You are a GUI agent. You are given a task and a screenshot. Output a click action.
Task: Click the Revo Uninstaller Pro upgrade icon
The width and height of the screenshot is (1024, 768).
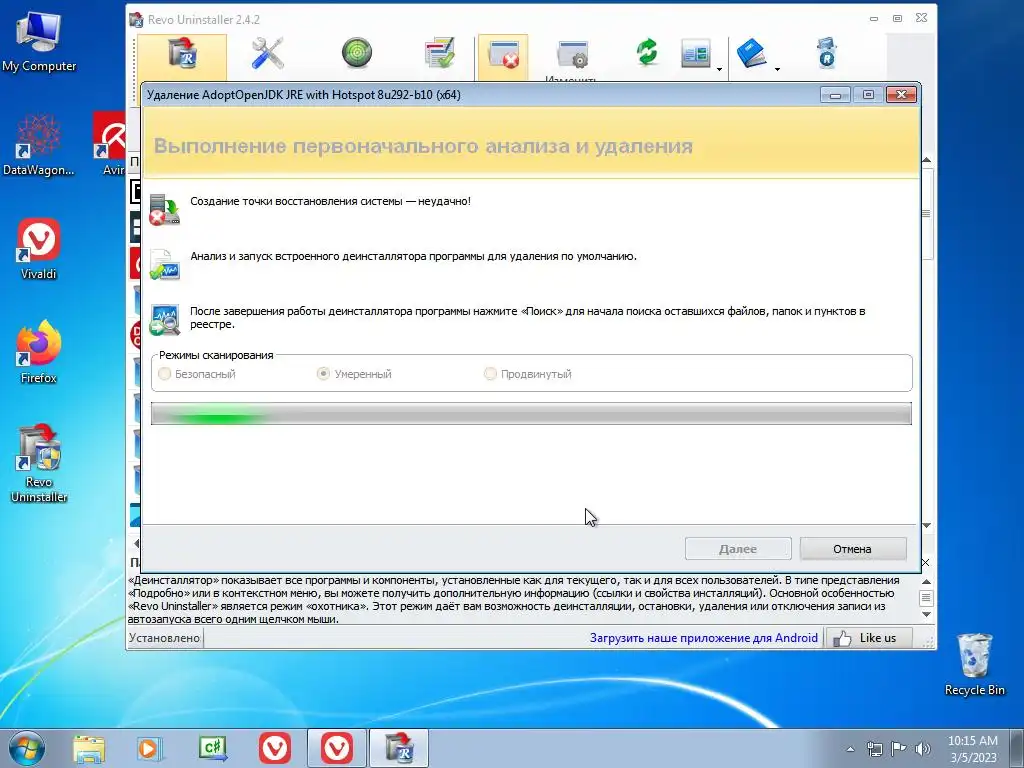point(827,53)
